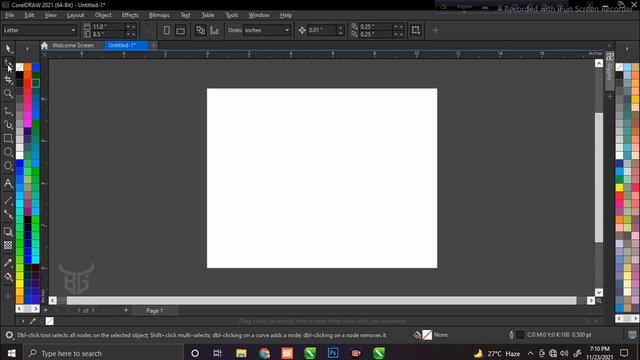Select the Freehand curve tool
Viewport: 640px width, 360px height.
click(8, 111)
